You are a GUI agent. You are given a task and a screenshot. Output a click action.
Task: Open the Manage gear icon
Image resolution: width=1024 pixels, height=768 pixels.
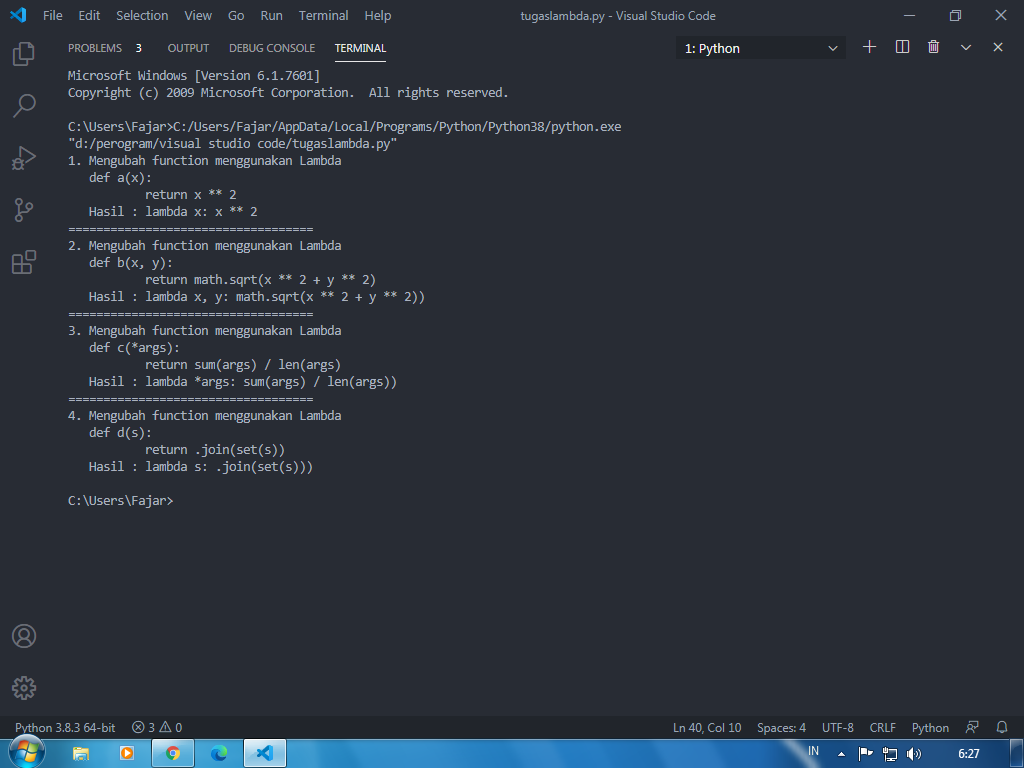(24, 688)
